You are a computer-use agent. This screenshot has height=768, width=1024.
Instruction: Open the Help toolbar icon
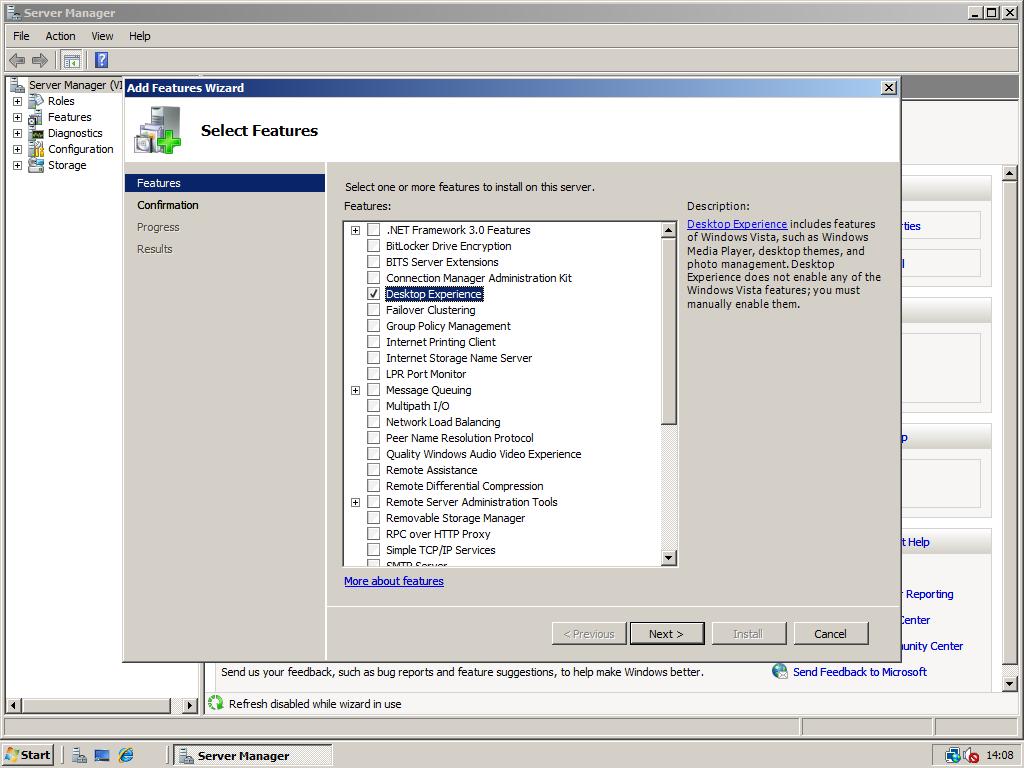click(101, 60)
